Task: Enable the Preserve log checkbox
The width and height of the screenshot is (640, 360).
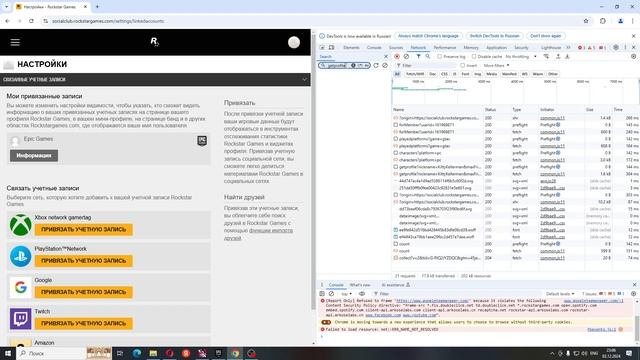Action: pos(440,57)
